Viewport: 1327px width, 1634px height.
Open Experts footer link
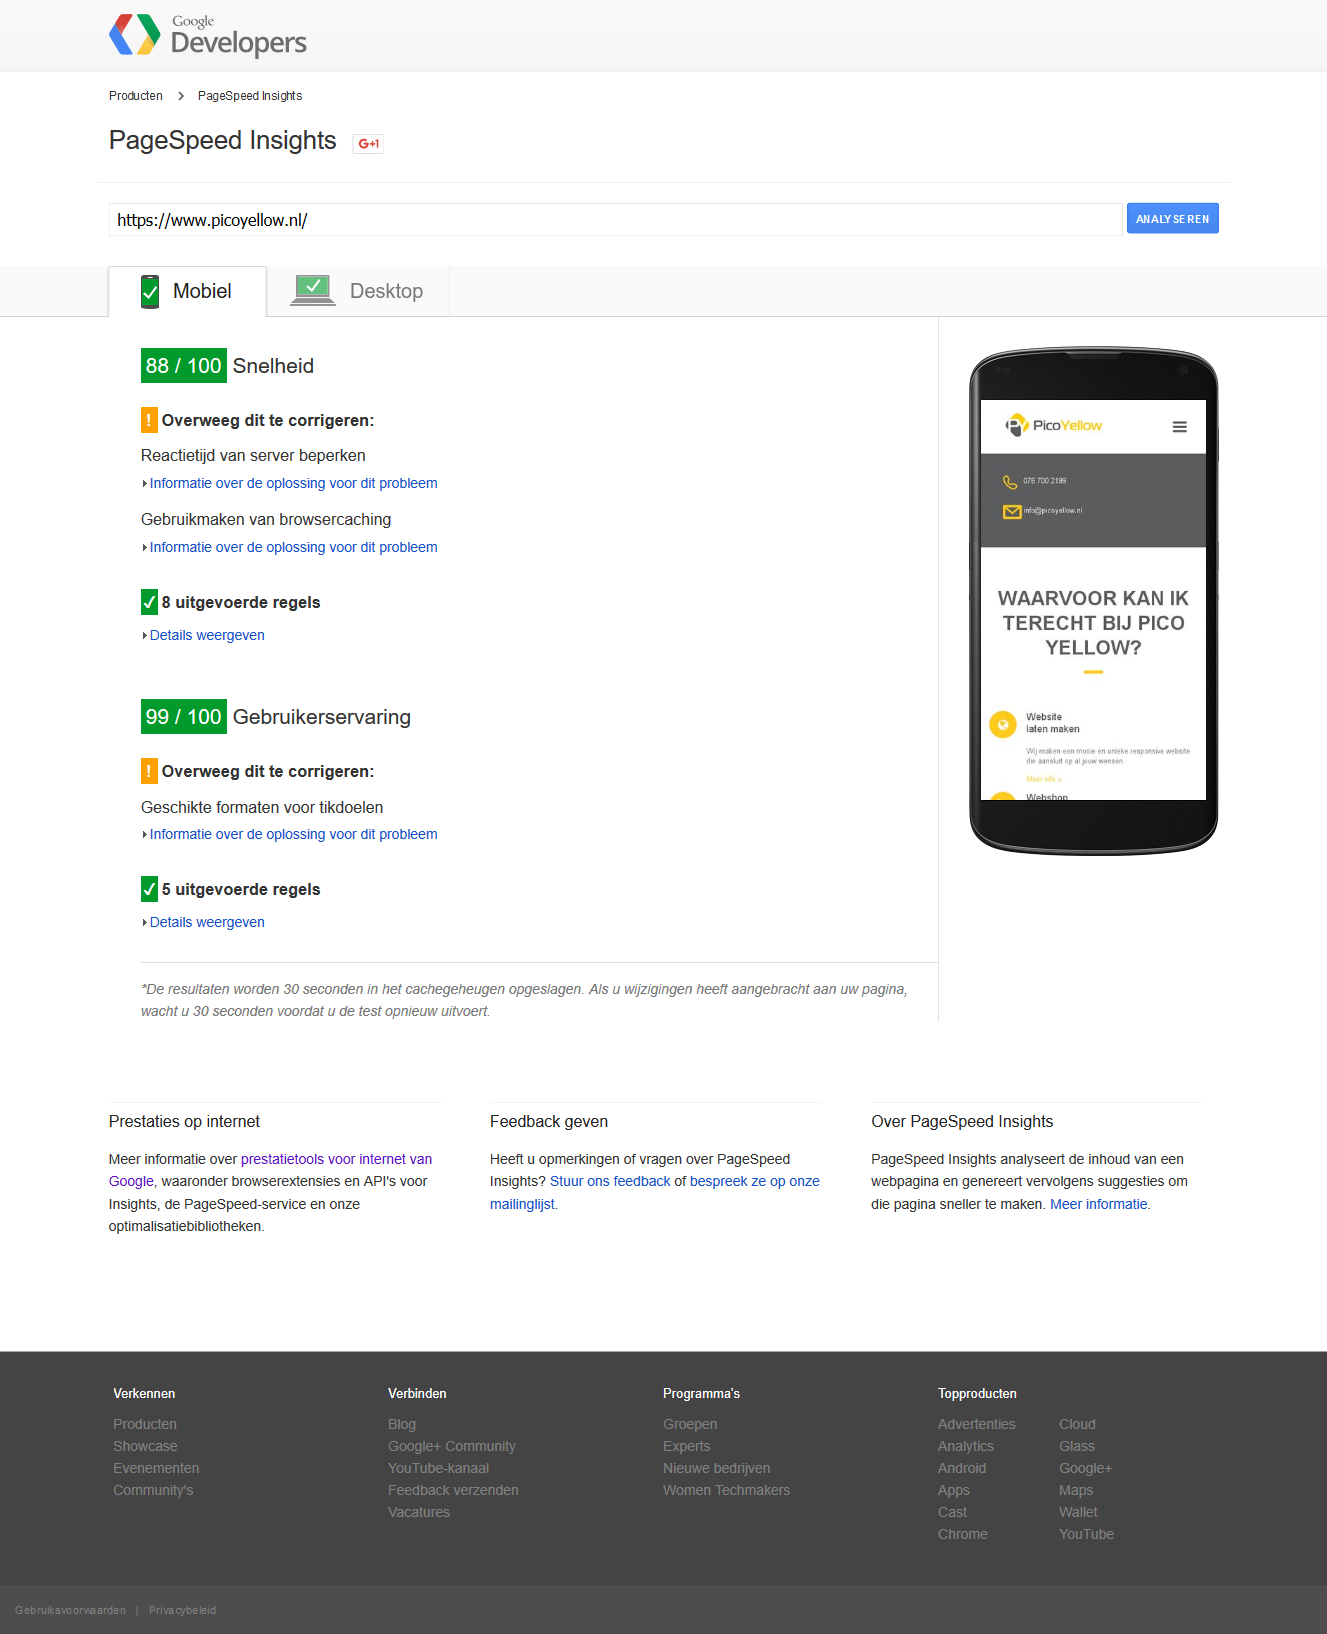(686, 1446)
